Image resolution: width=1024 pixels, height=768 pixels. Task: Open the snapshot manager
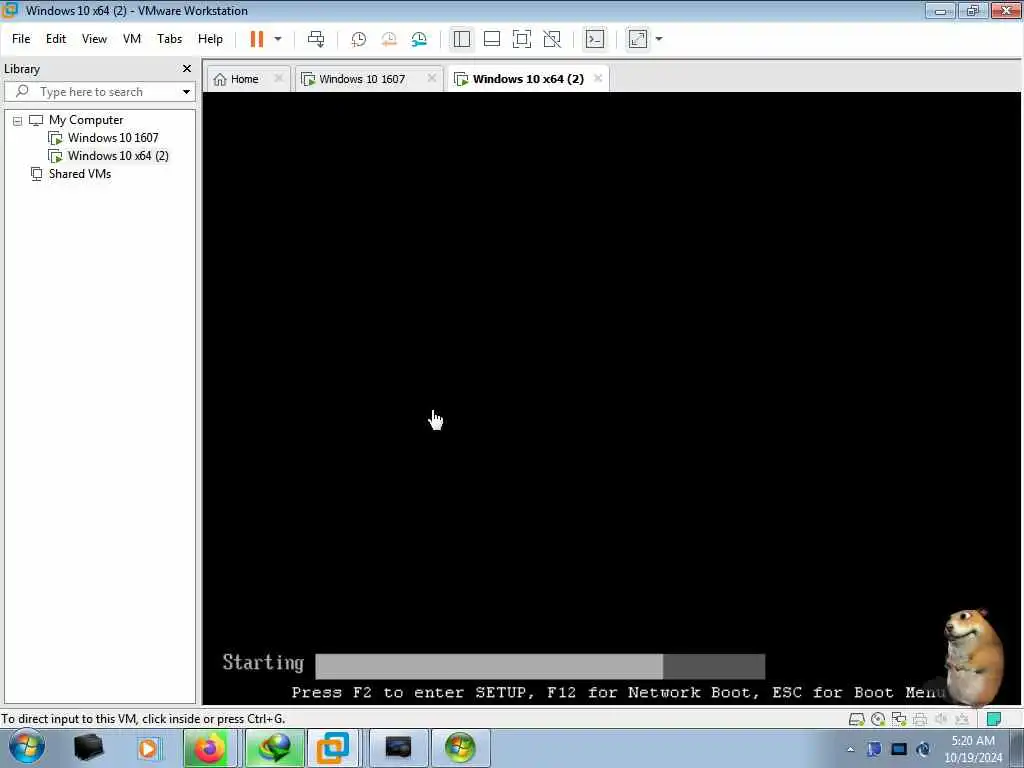point(419,39)
